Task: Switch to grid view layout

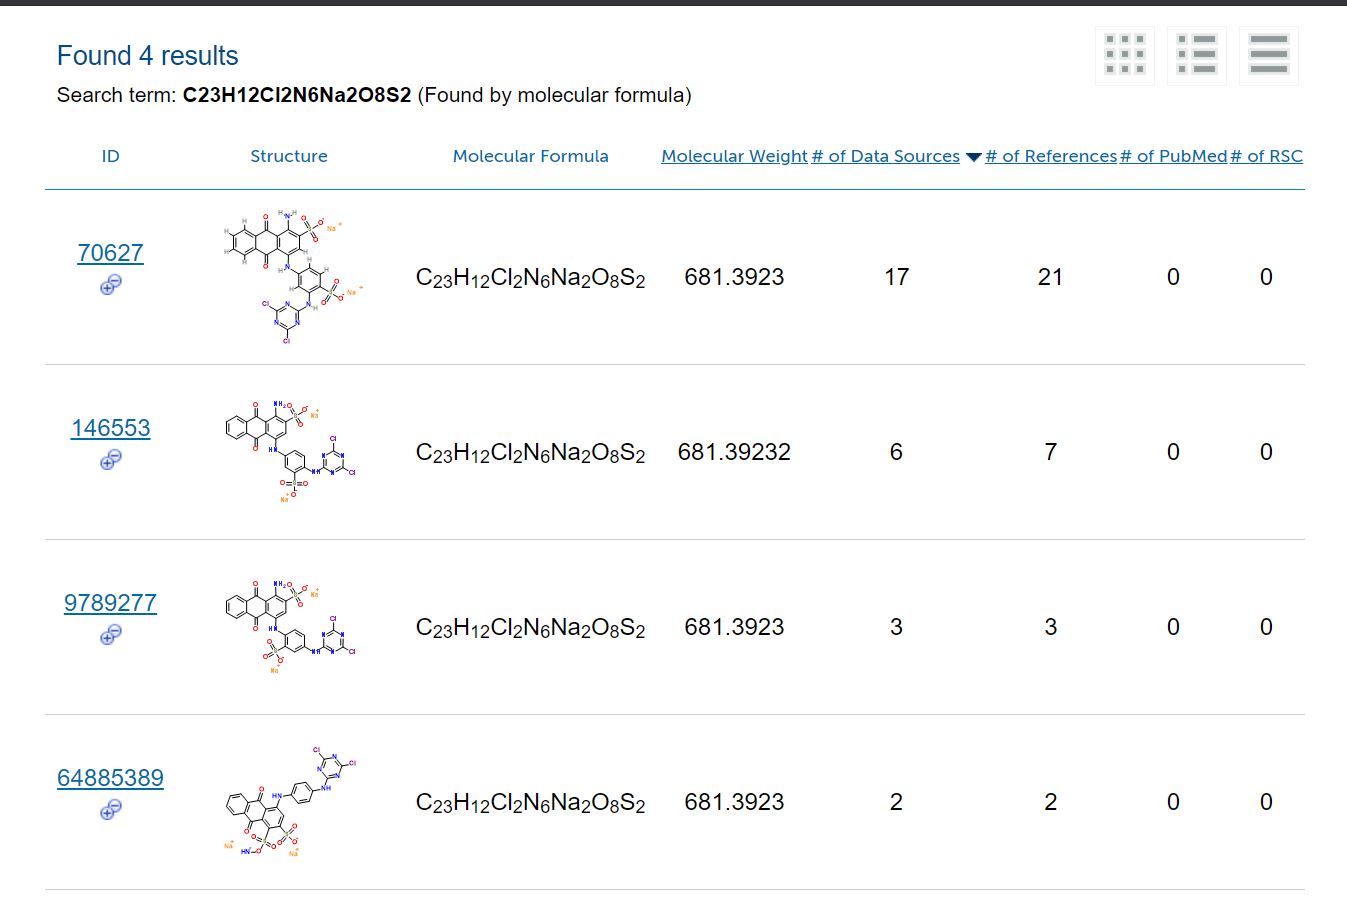Action: click(1125, 55)
